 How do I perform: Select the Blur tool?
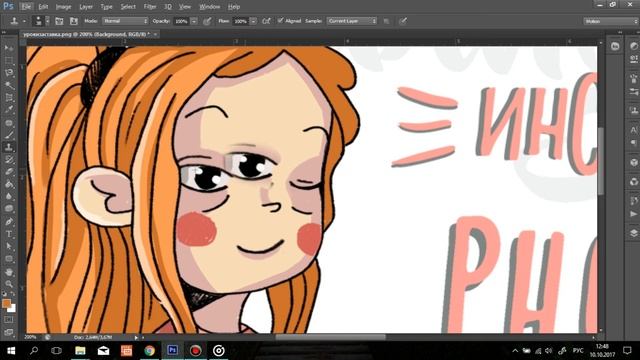[9, 196]
